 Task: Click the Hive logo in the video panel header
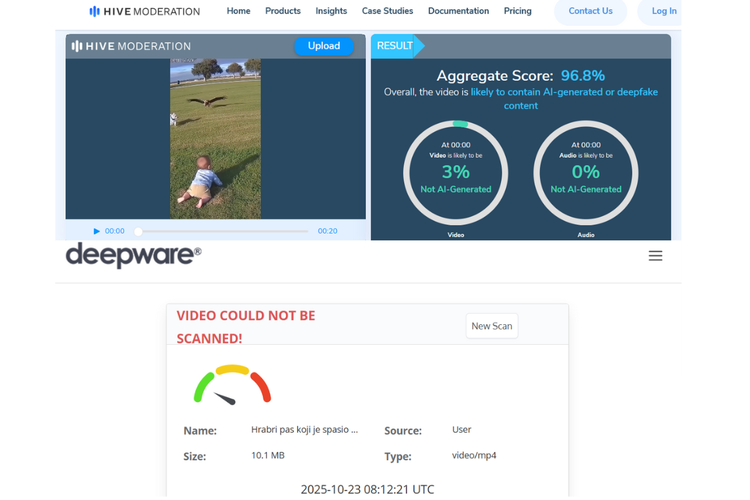[x=131, y=46]
